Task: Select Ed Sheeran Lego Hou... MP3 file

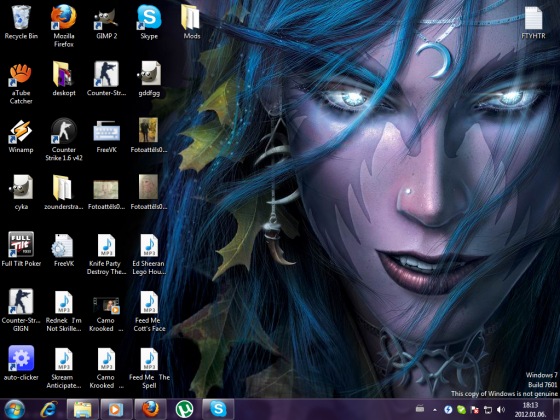Action: 149,254
